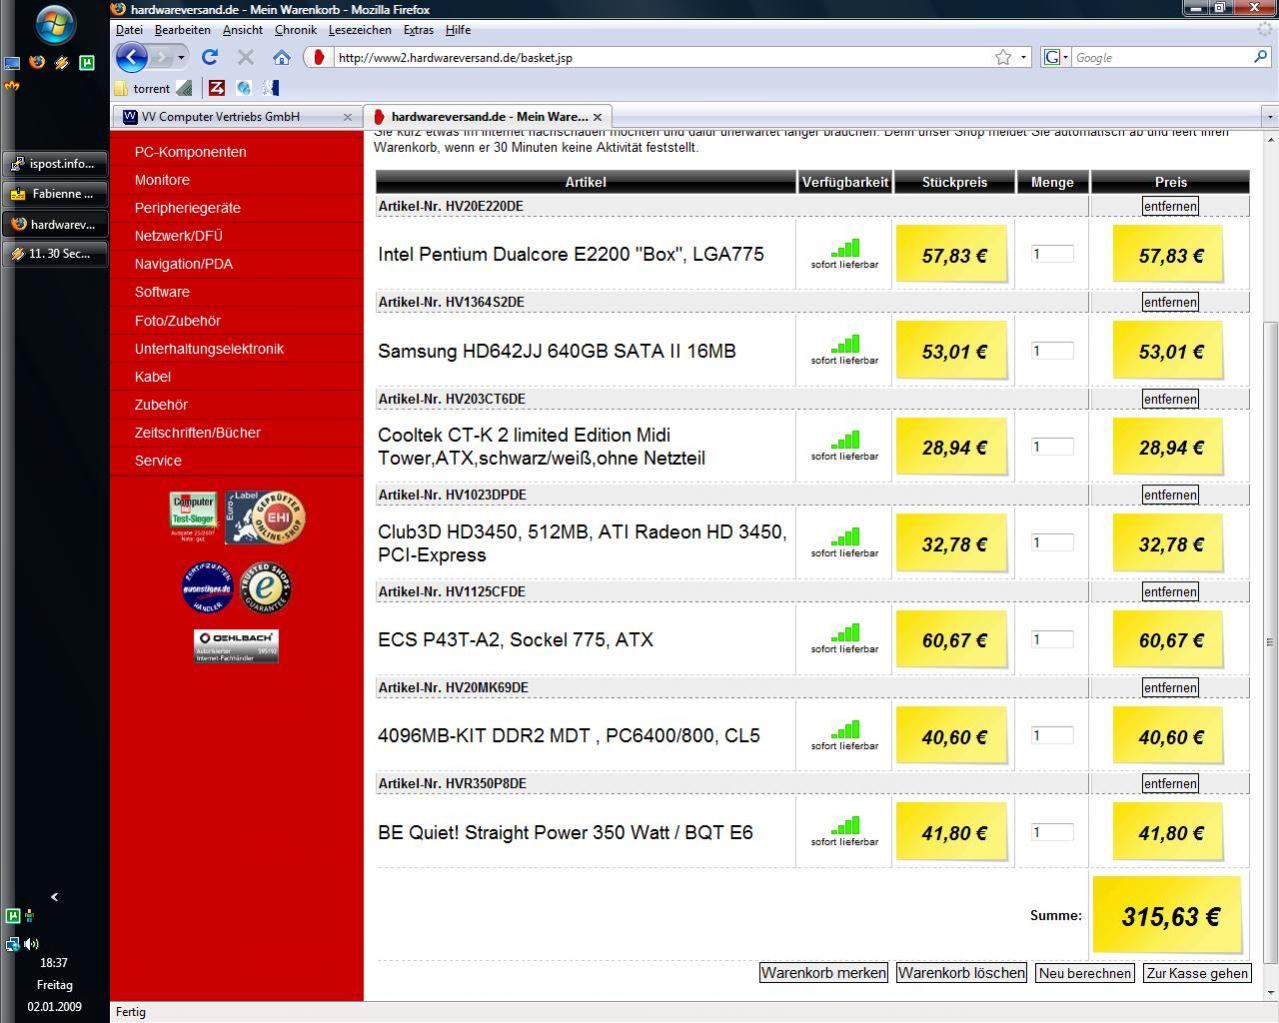Open the network connection tray icon

tap(12, 943)
